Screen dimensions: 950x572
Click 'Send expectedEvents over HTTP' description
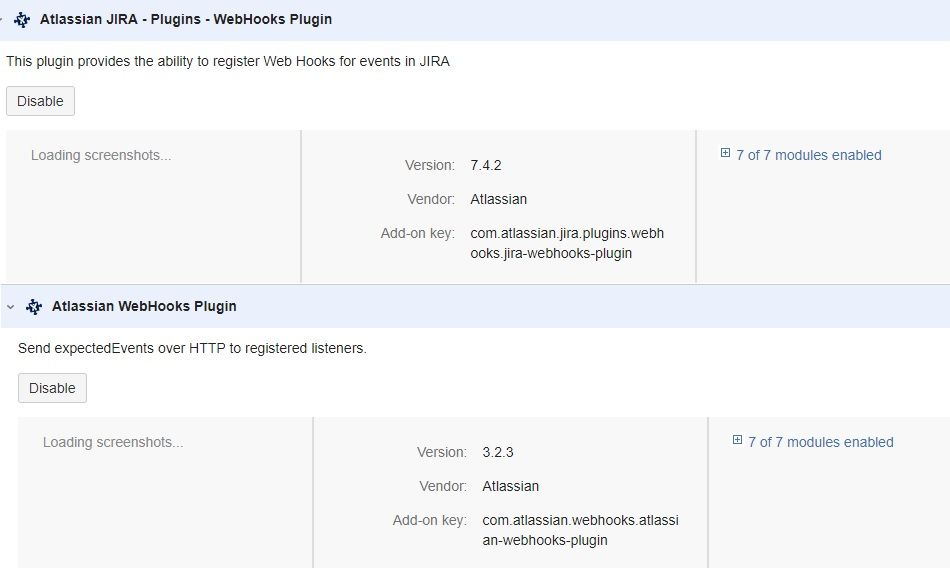pos(193,349)
